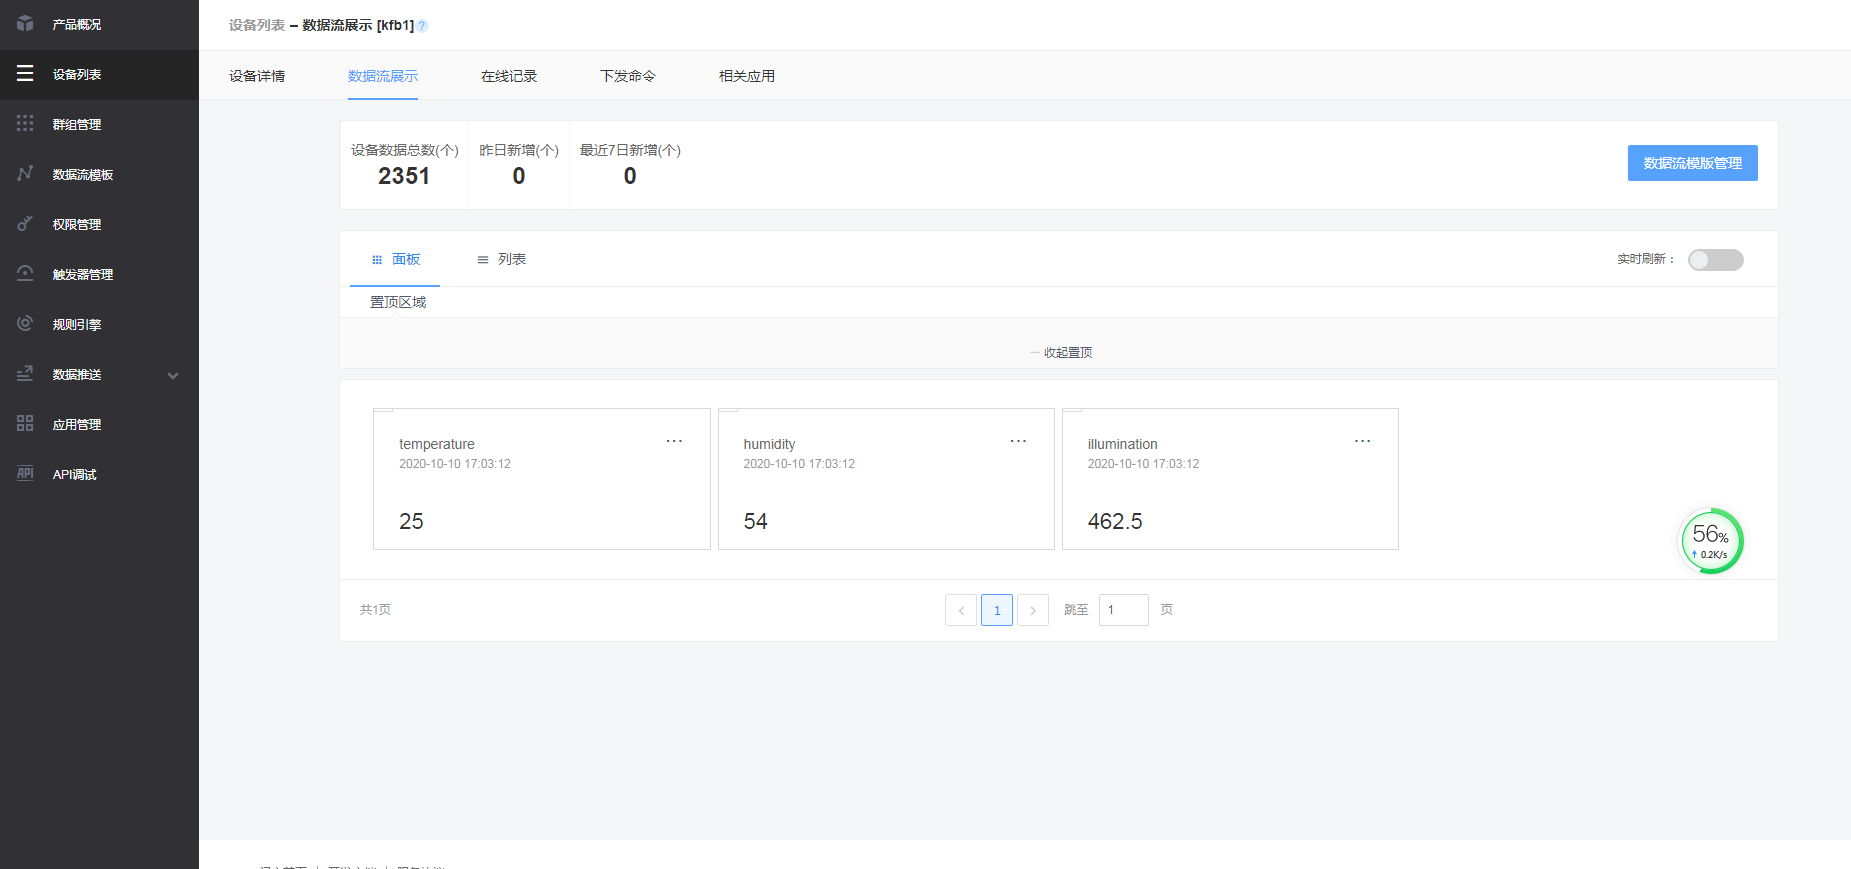Click the illumination card title
The width and height of the screenshot is (1851, 869).
[1123, 444]
